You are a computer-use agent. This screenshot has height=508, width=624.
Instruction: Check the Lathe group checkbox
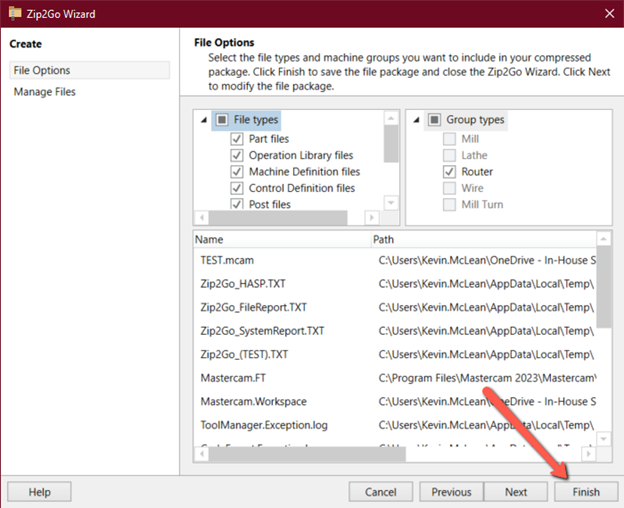[x=449, y=155]
